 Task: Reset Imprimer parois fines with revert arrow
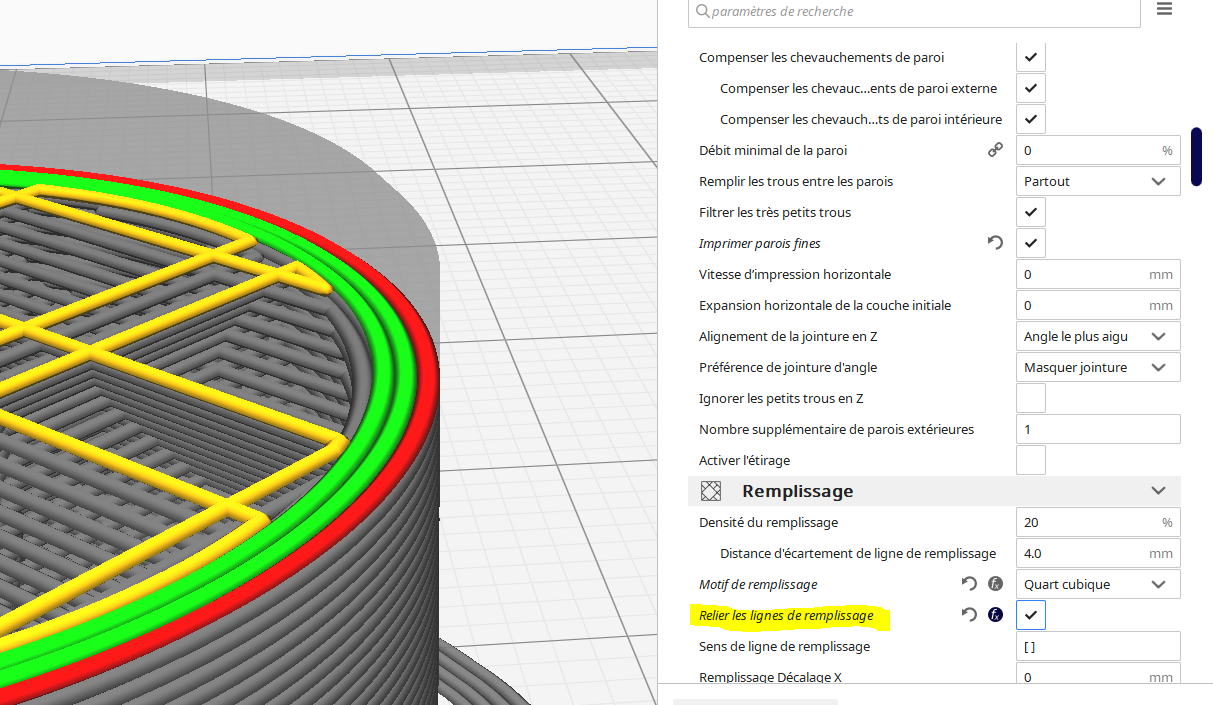coord(995,243)
